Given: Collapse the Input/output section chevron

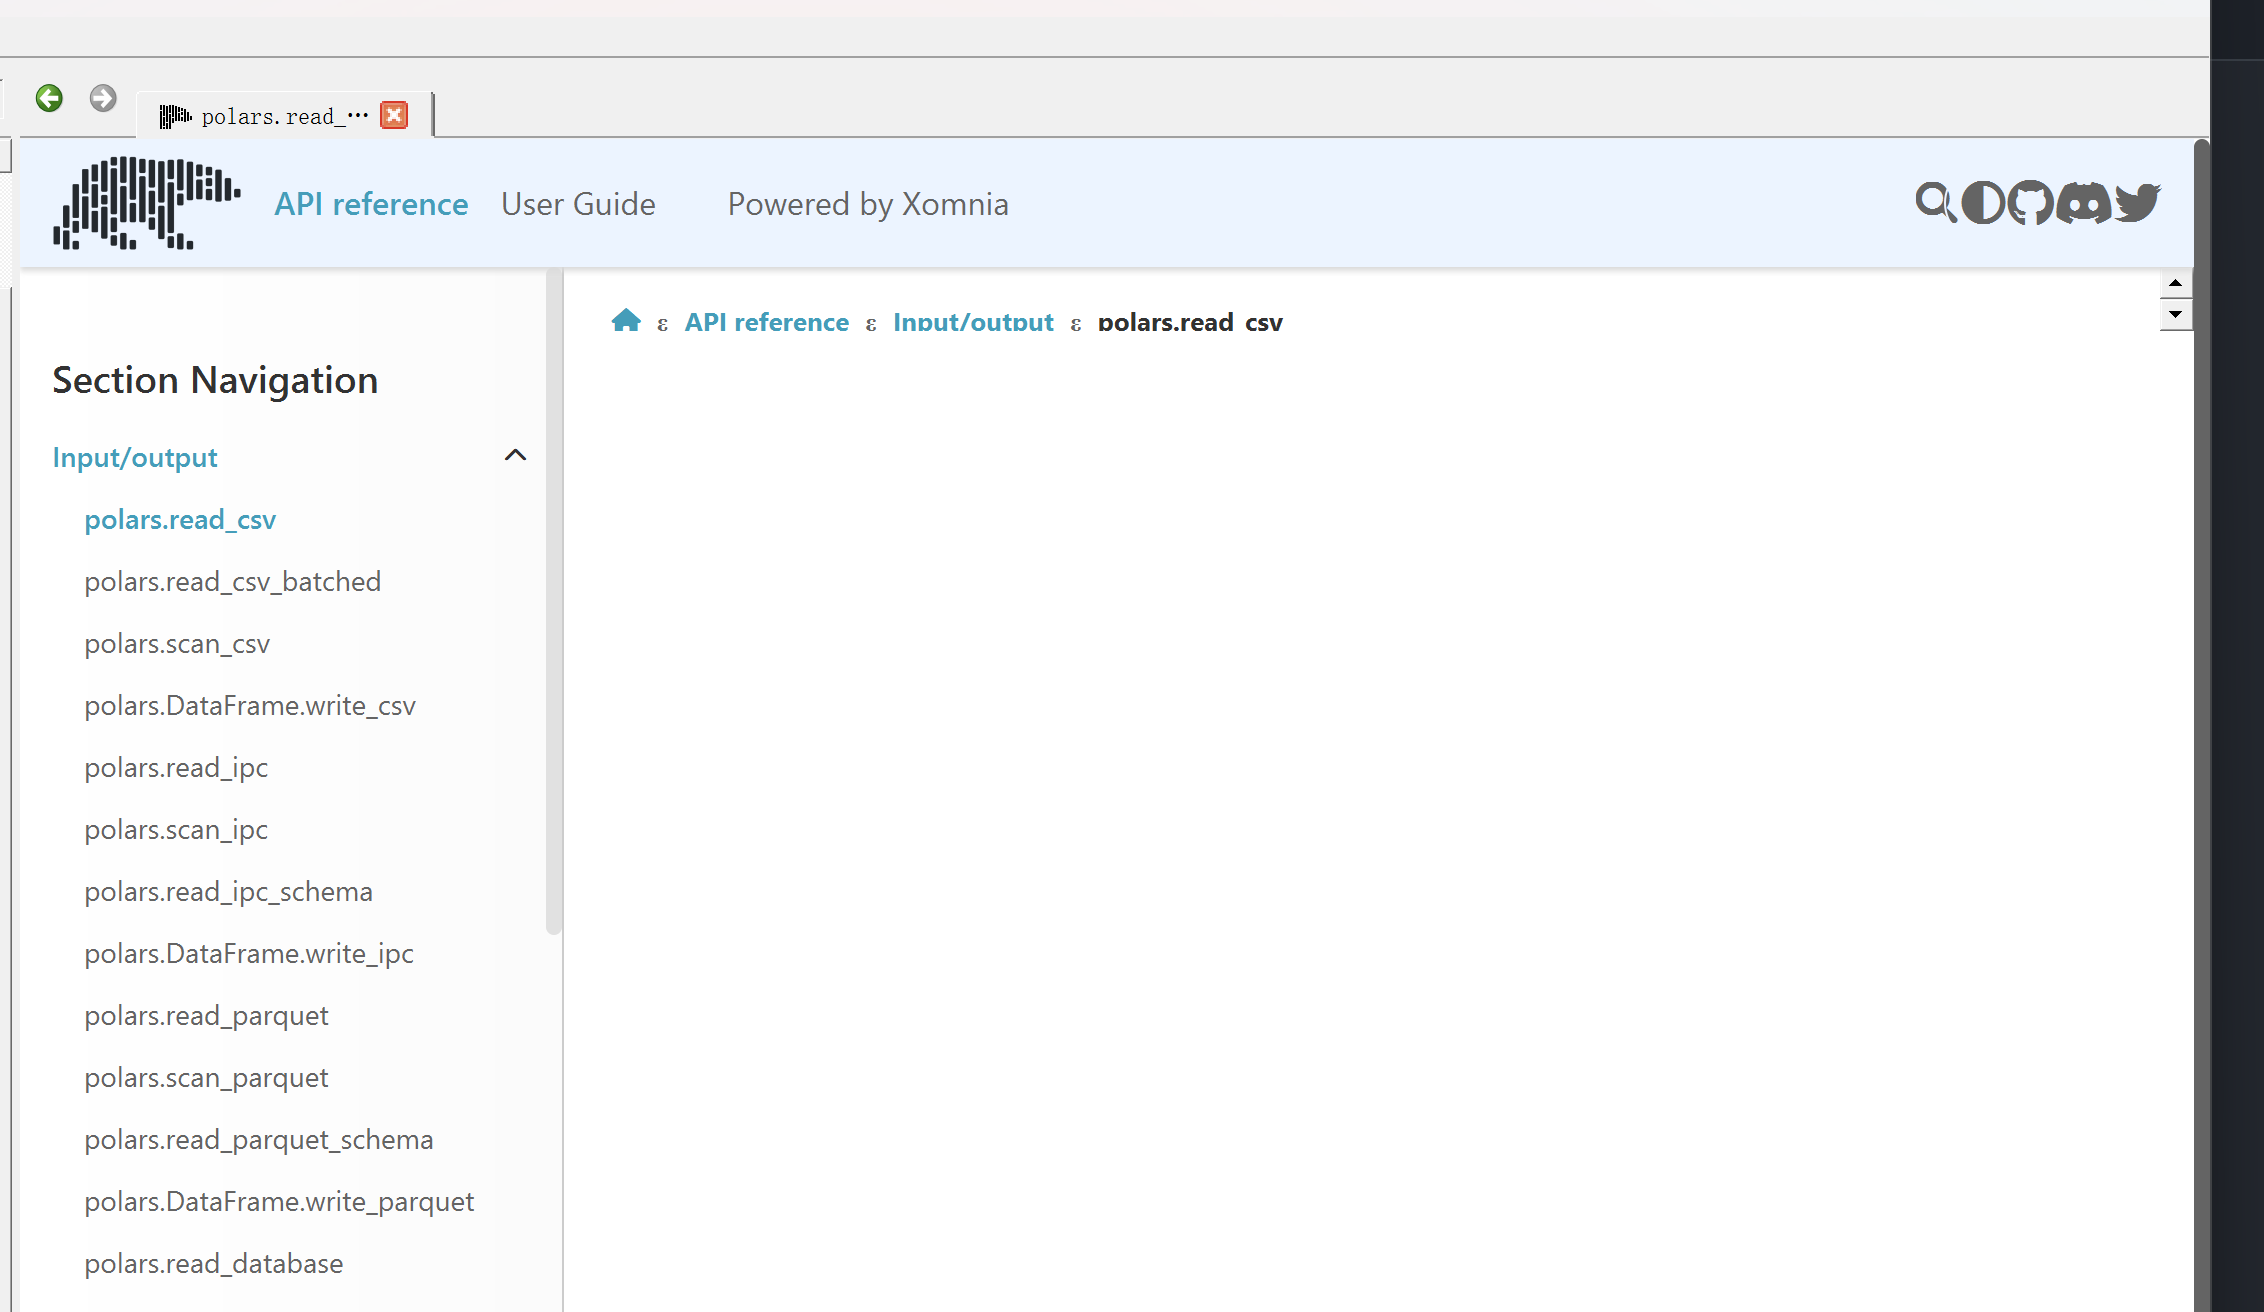Looking at the screenshot, I should (515, 455).
